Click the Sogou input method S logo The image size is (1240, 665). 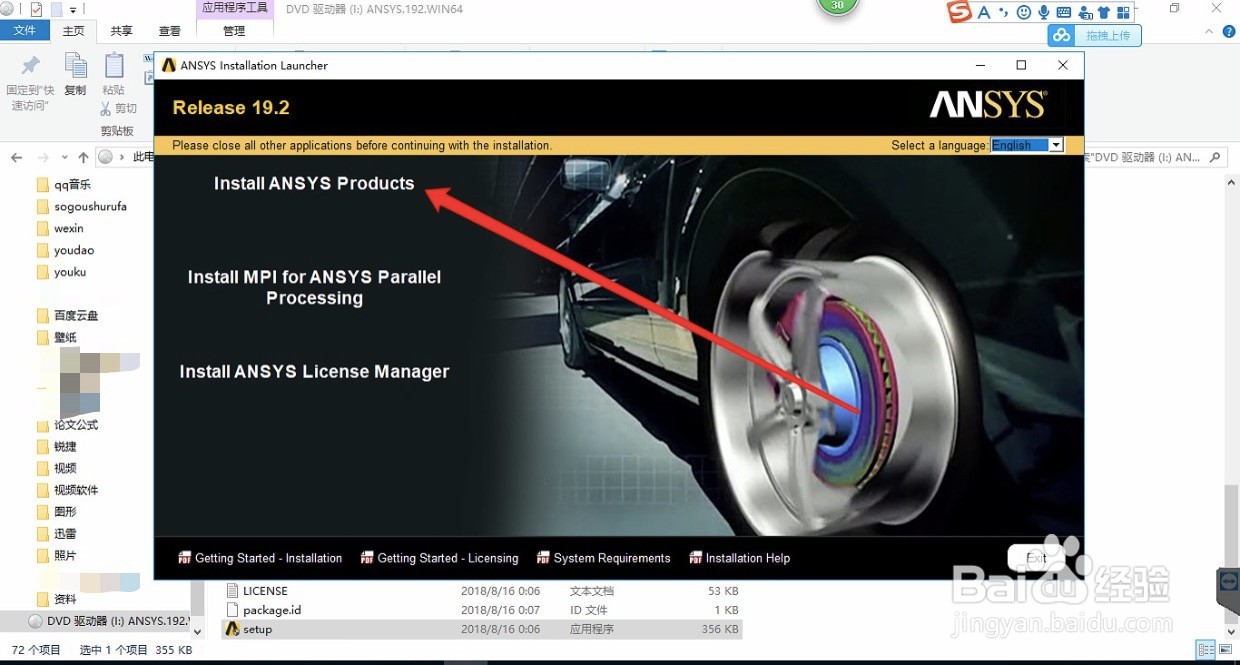(960, 12)
